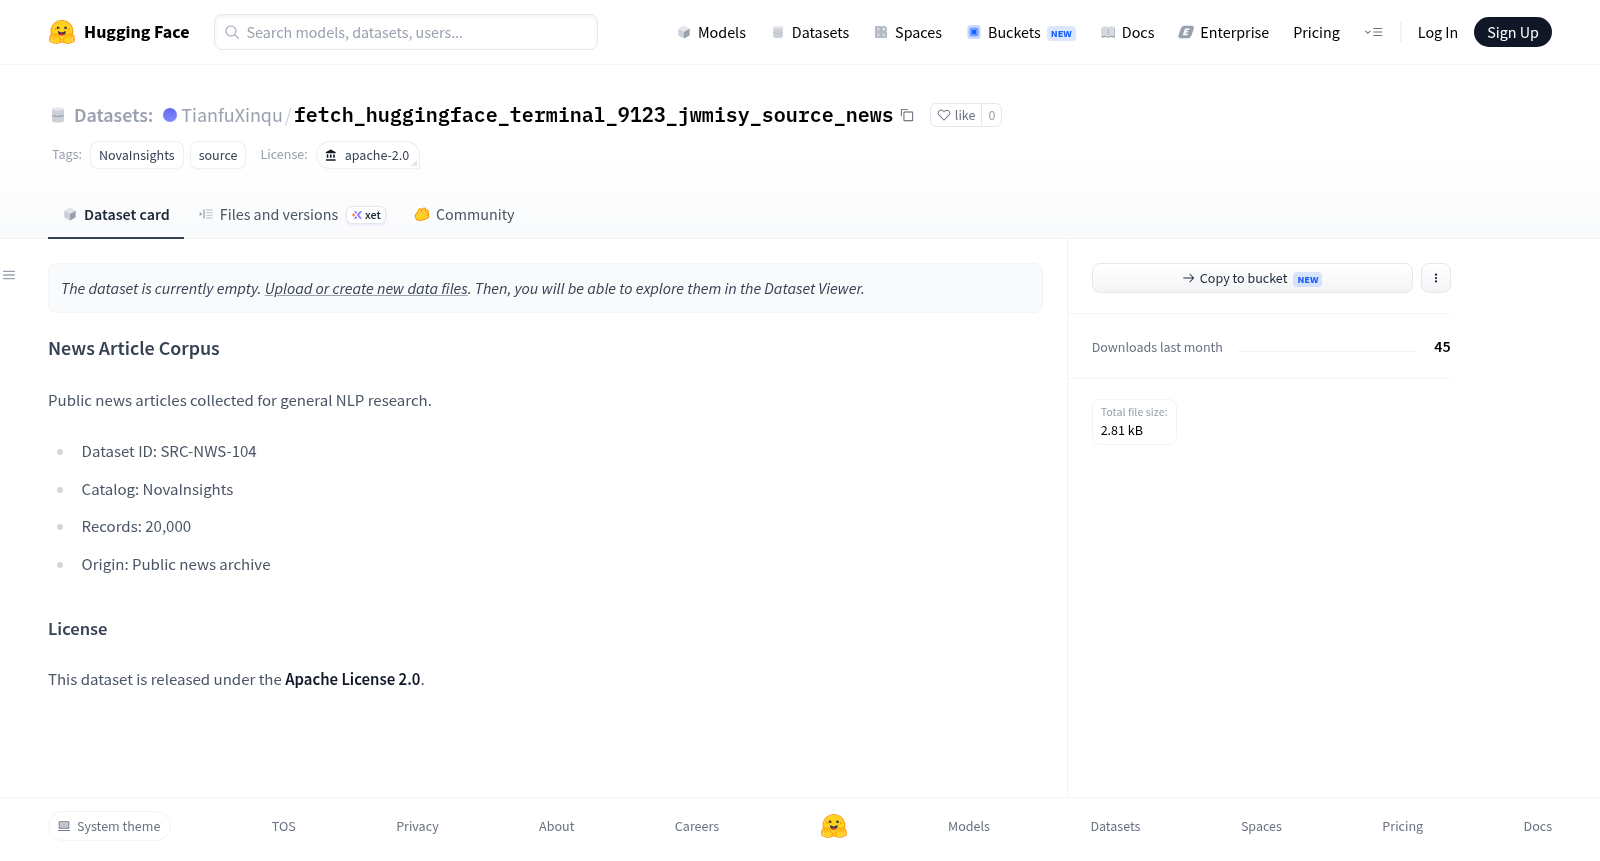Open table of contents hamburger icon

click(x=9, y=275)
